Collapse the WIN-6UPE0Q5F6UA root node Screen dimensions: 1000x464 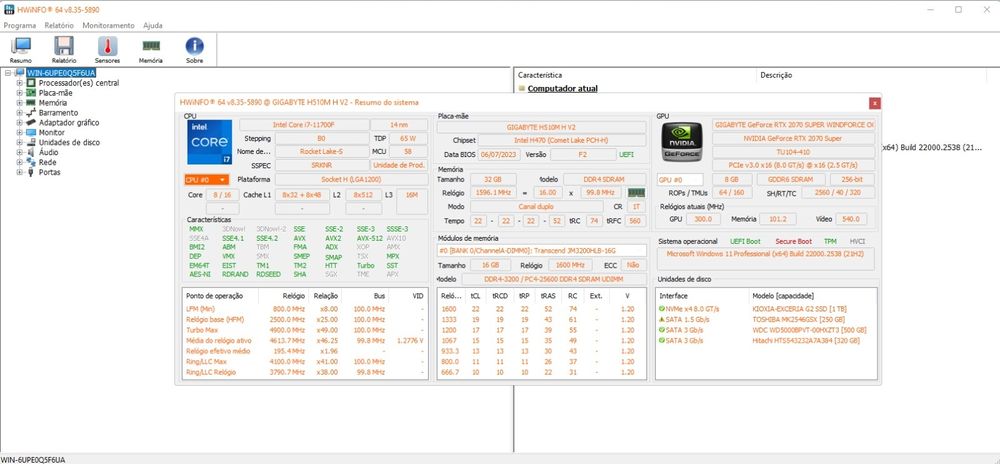8,73
